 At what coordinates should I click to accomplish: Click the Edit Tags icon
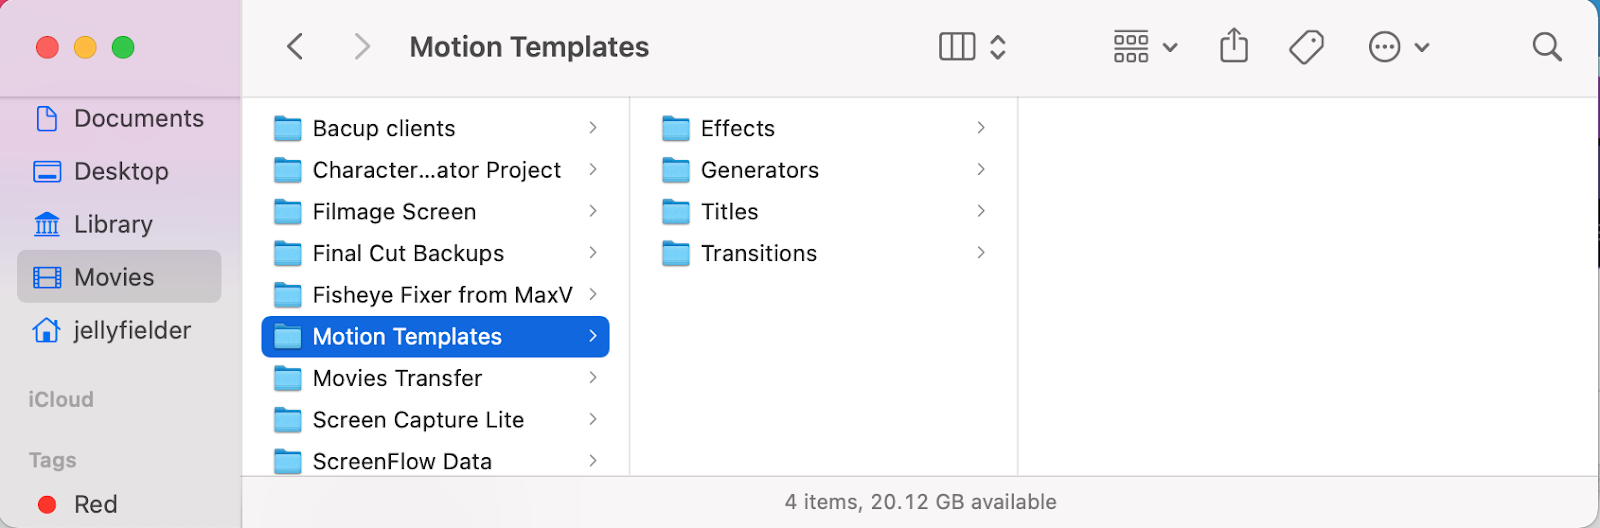point(1306,47)
